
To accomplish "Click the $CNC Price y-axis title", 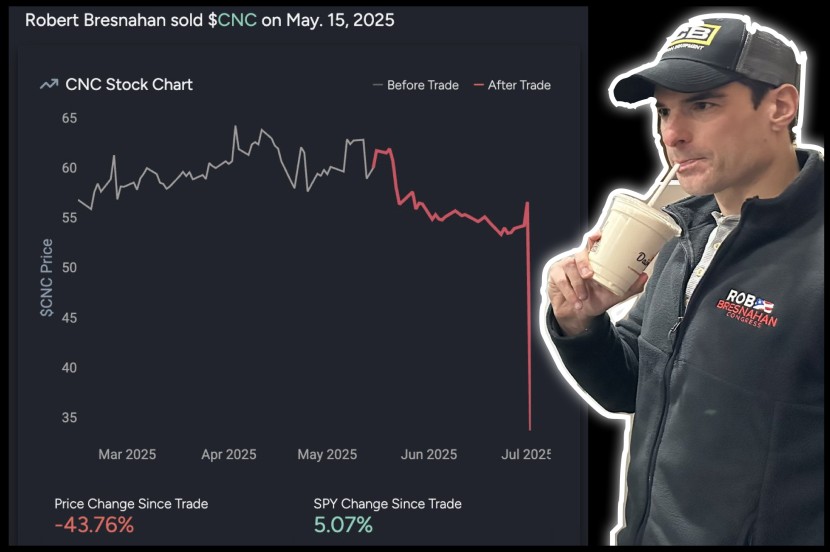I will [x=47, y=278].
